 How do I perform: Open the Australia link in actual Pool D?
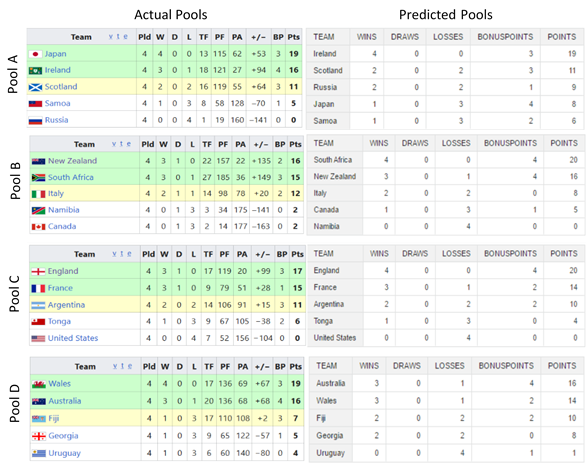65,401
